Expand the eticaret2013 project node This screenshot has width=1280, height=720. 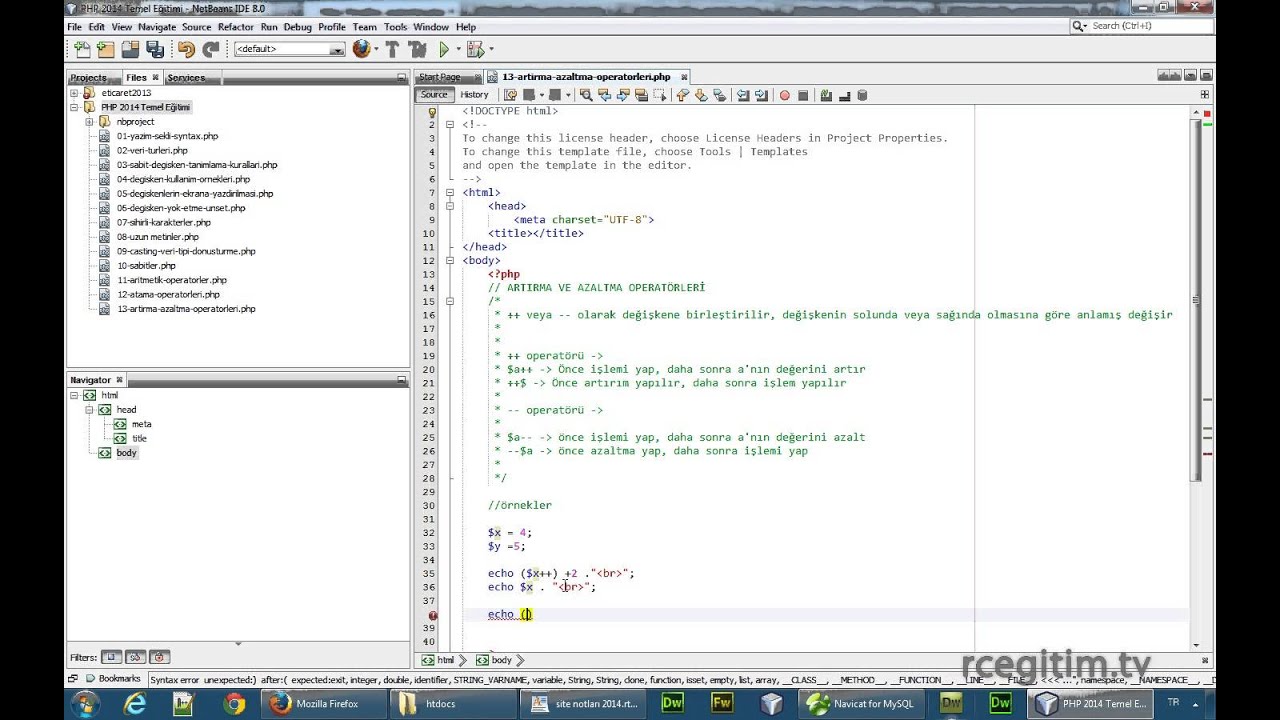[74, 93]
